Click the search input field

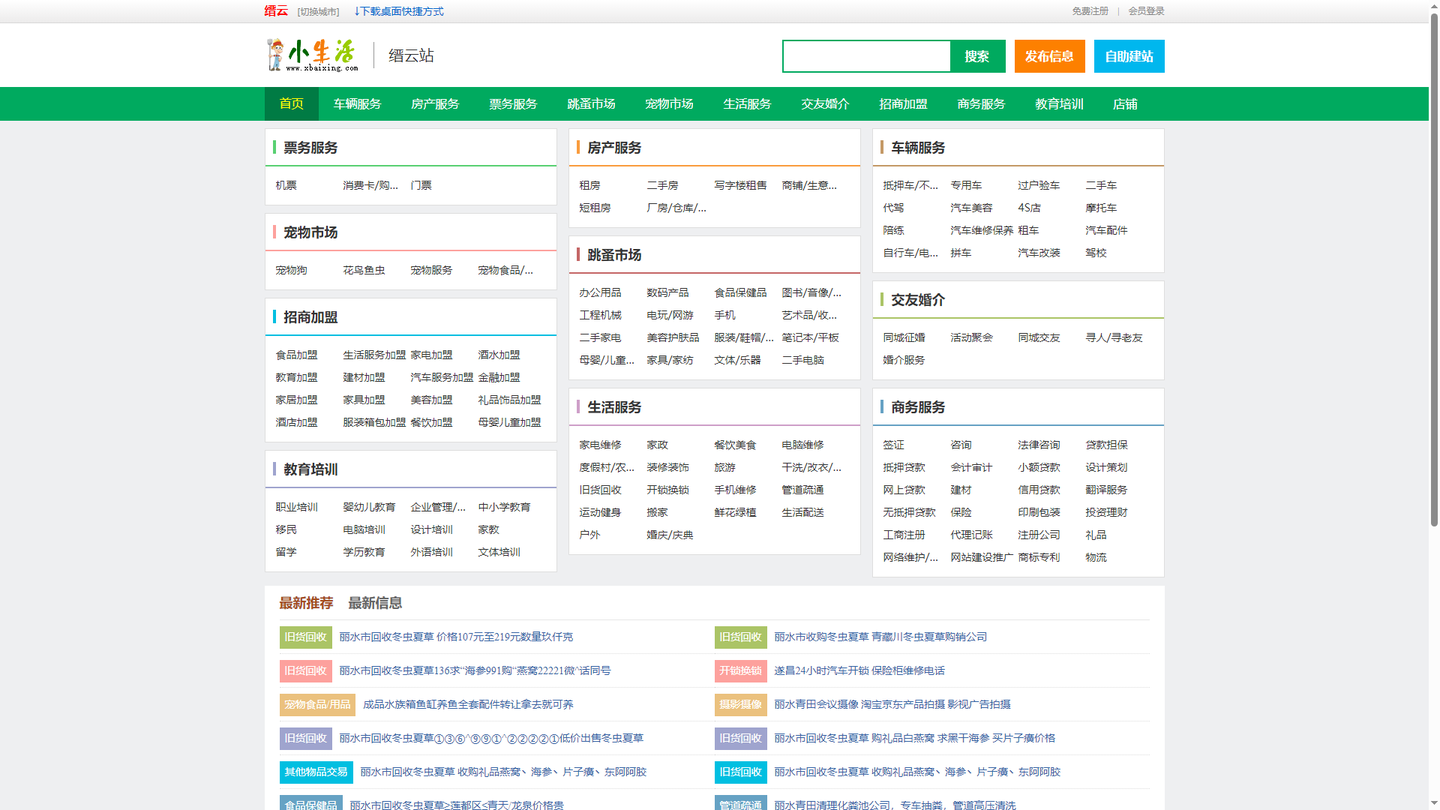(x=866, y=56)
